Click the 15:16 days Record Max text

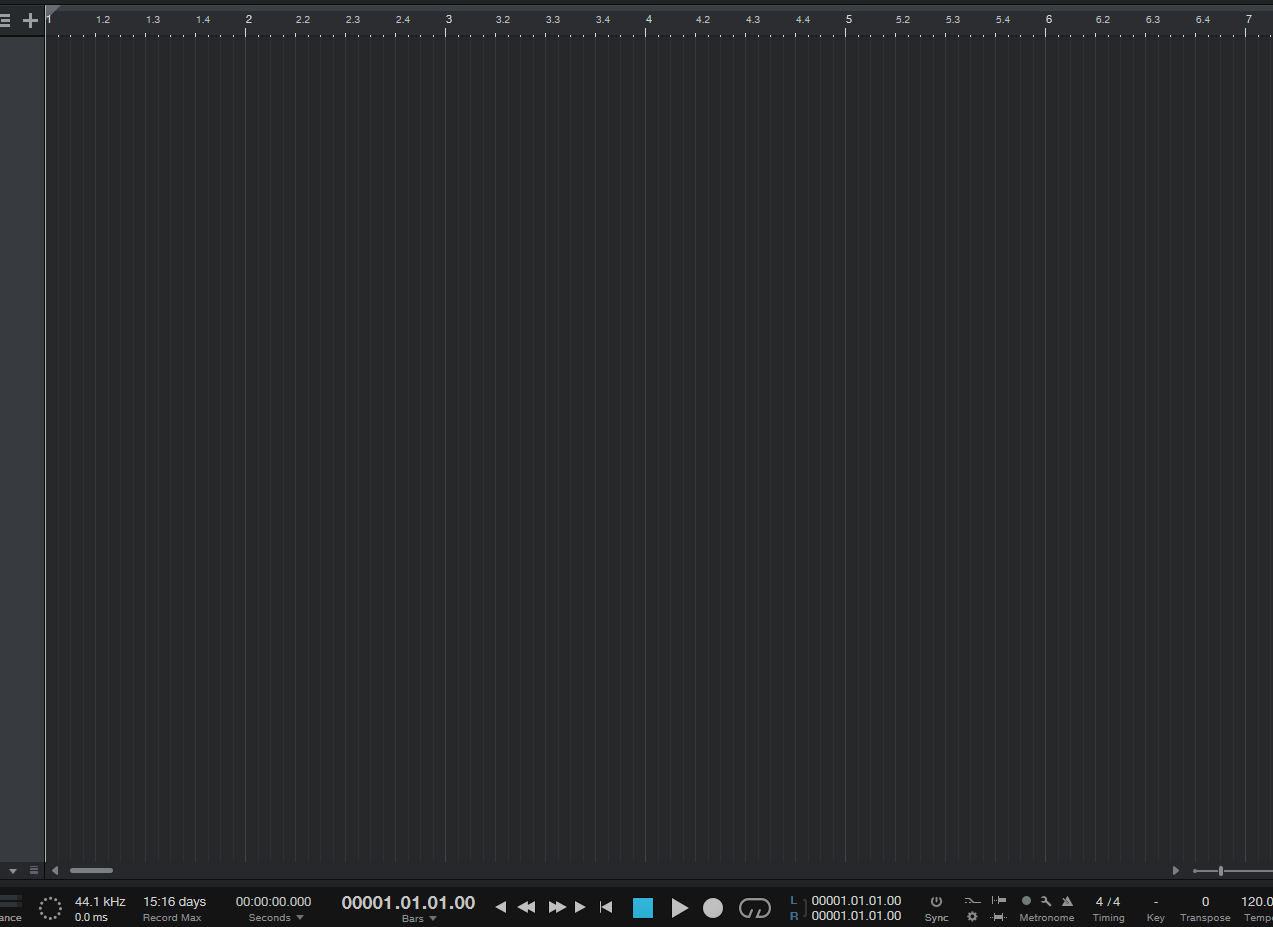click(x=174, y=902)
